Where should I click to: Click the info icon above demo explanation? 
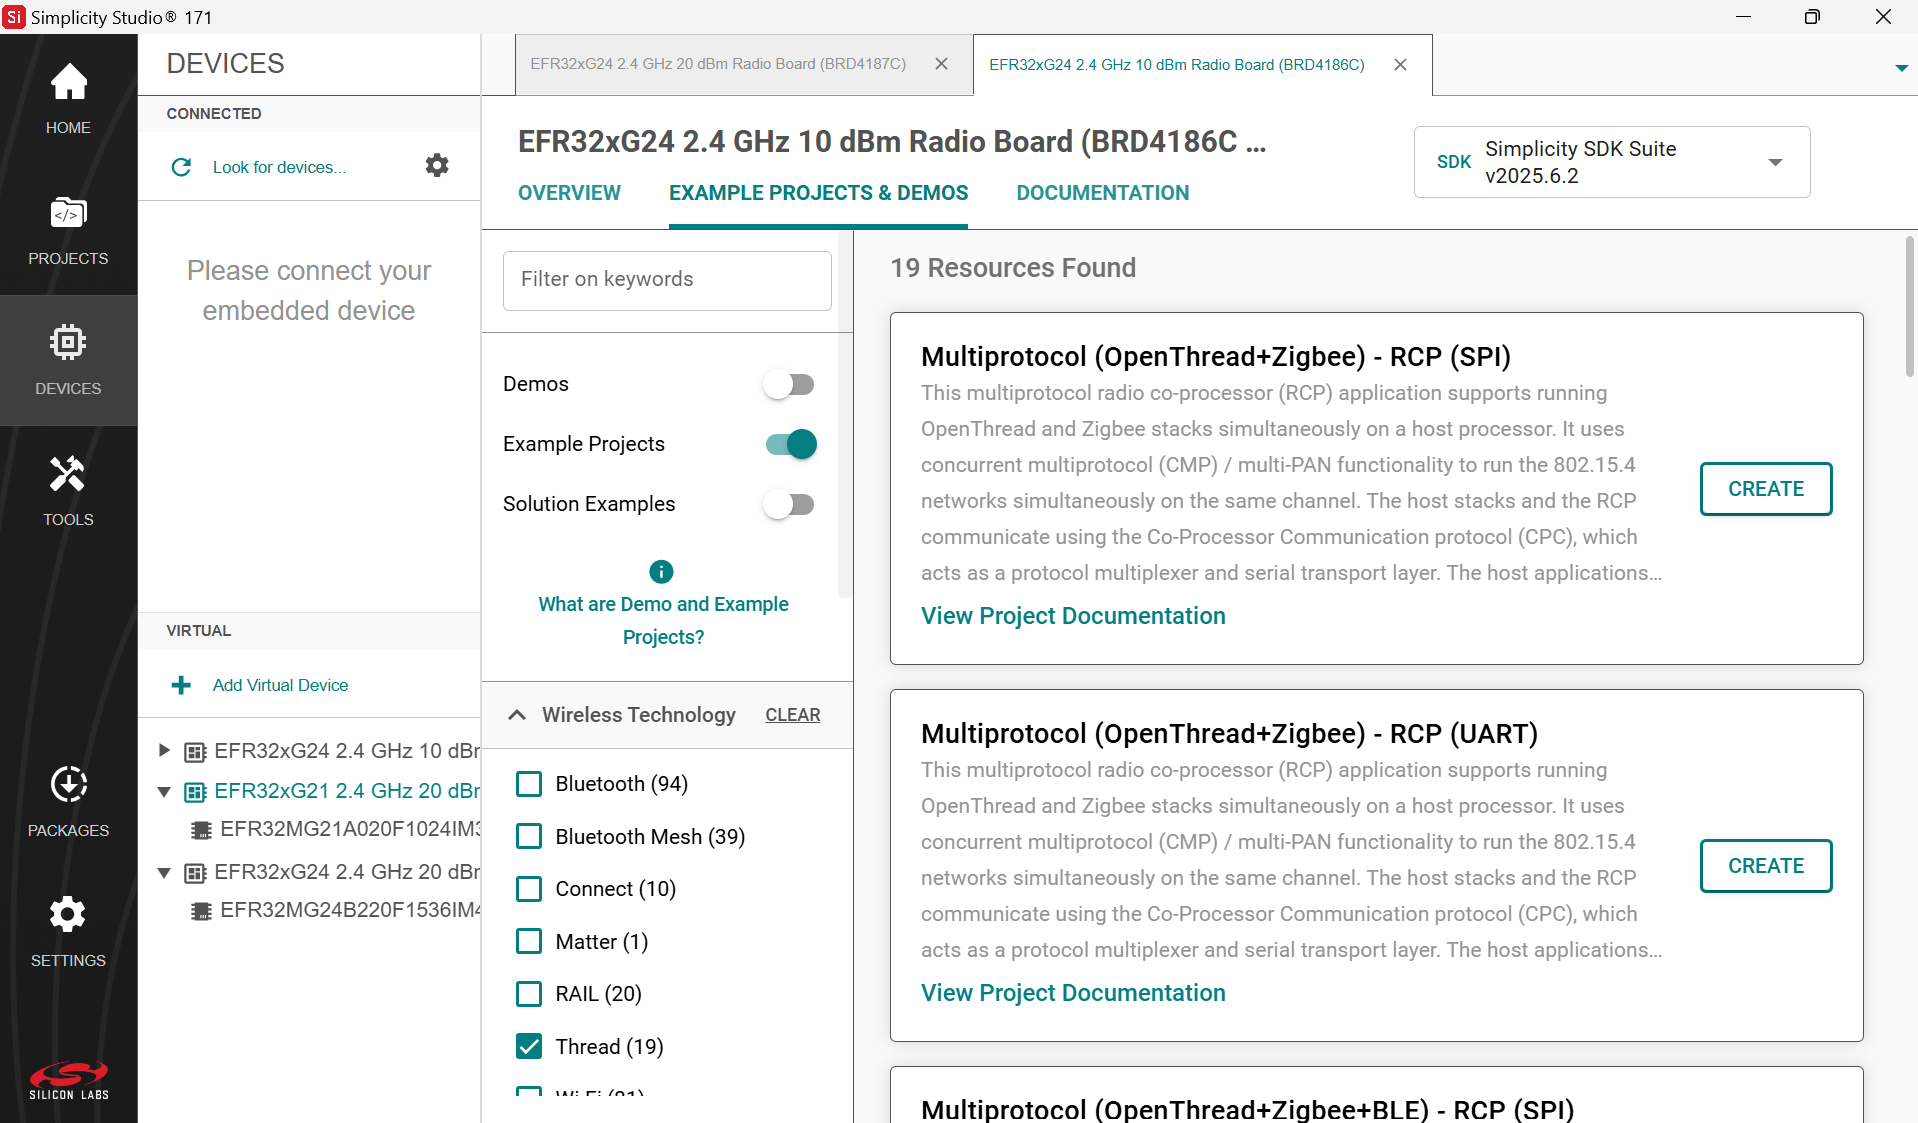coord(661,571)
